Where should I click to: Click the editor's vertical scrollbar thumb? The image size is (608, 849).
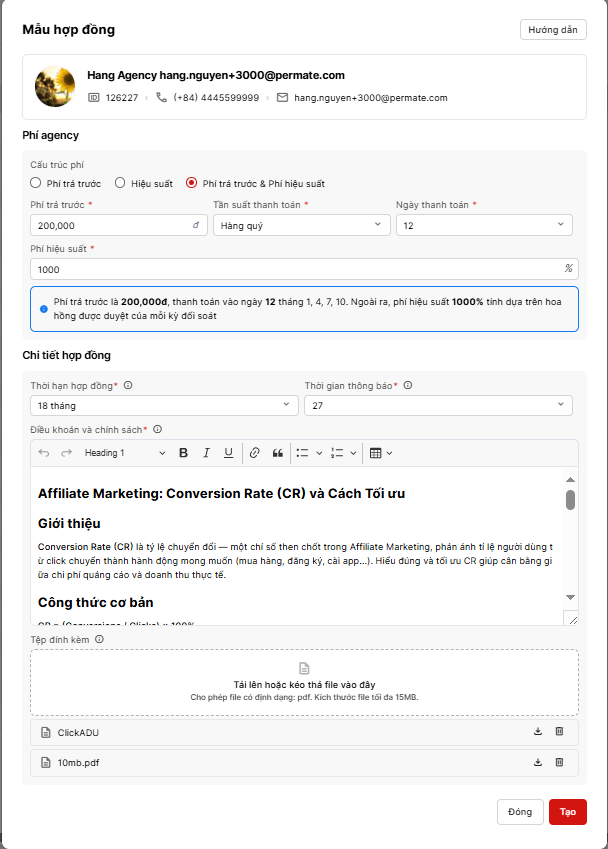pyautogui.click(x=570, y=499)
